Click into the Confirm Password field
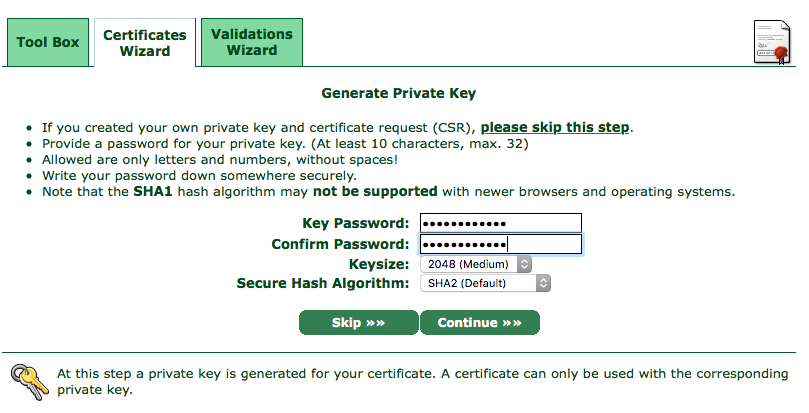Screen dimensions: 809x413 500,244
